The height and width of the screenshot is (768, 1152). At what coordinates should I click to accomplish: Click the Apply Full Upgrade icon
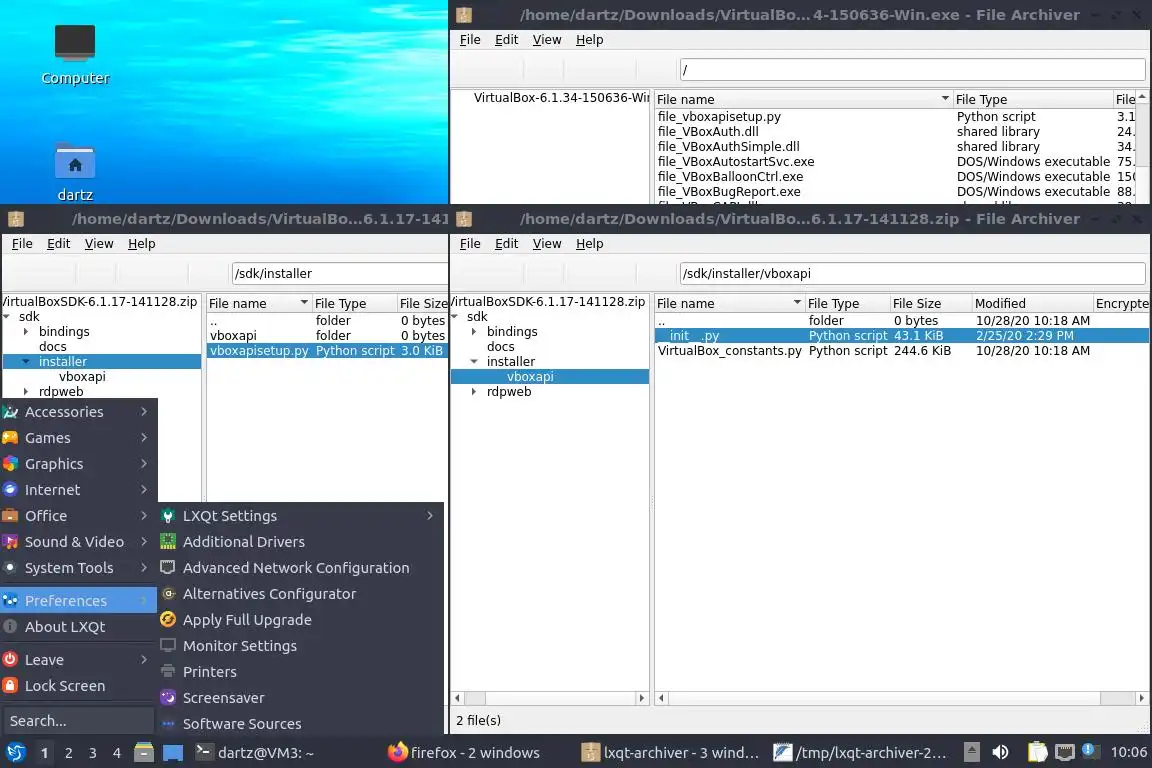coord(168,620)
